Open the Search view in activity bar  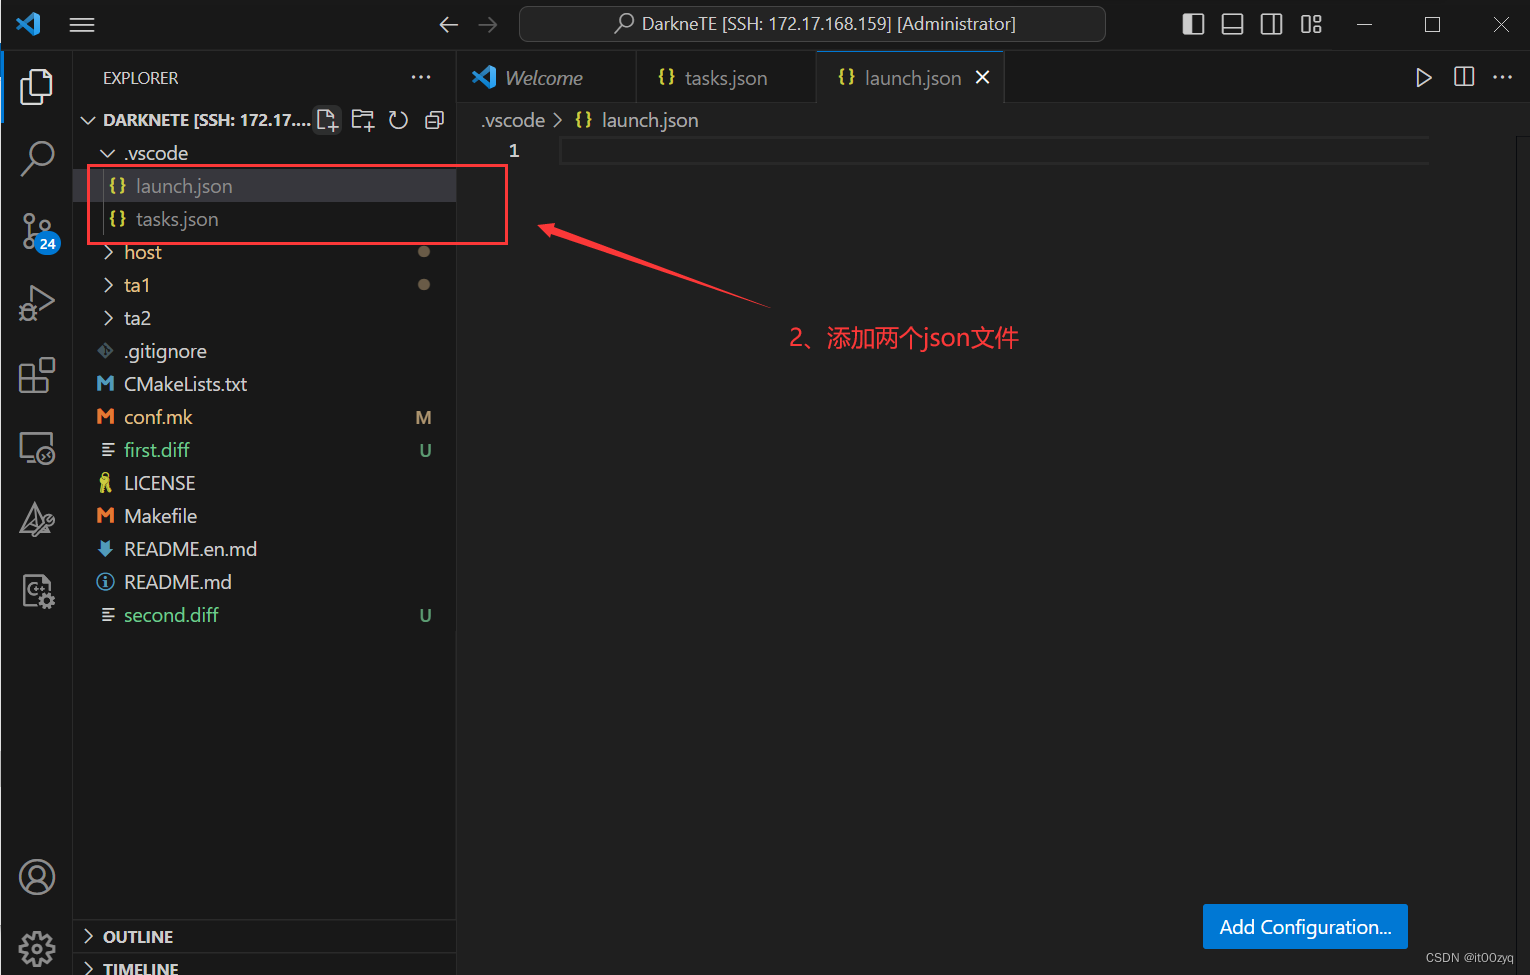pos(36,158)
